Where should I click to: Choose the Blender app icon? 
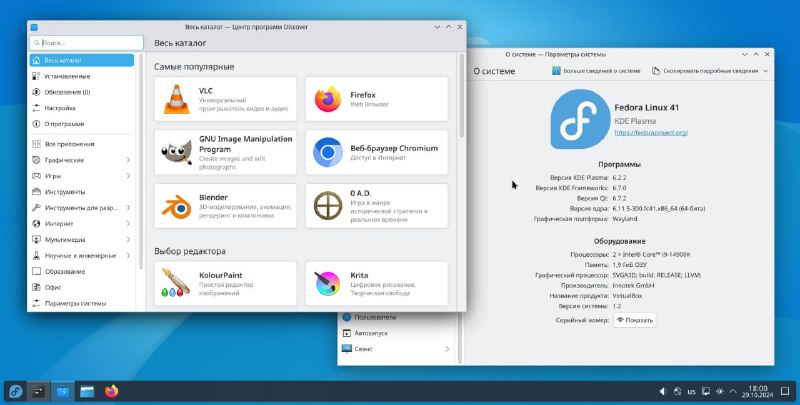176,206
